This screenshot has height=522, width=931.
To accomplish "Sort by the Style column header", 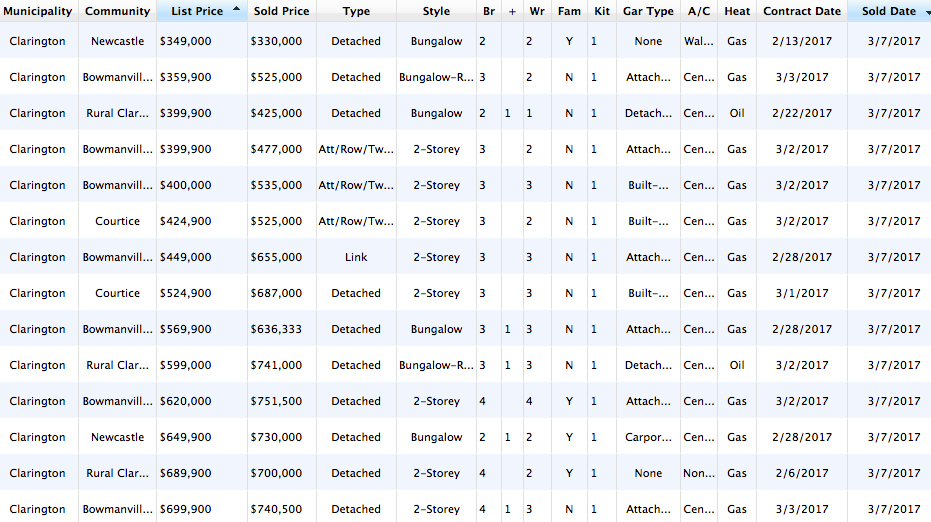I will (436, 12).
